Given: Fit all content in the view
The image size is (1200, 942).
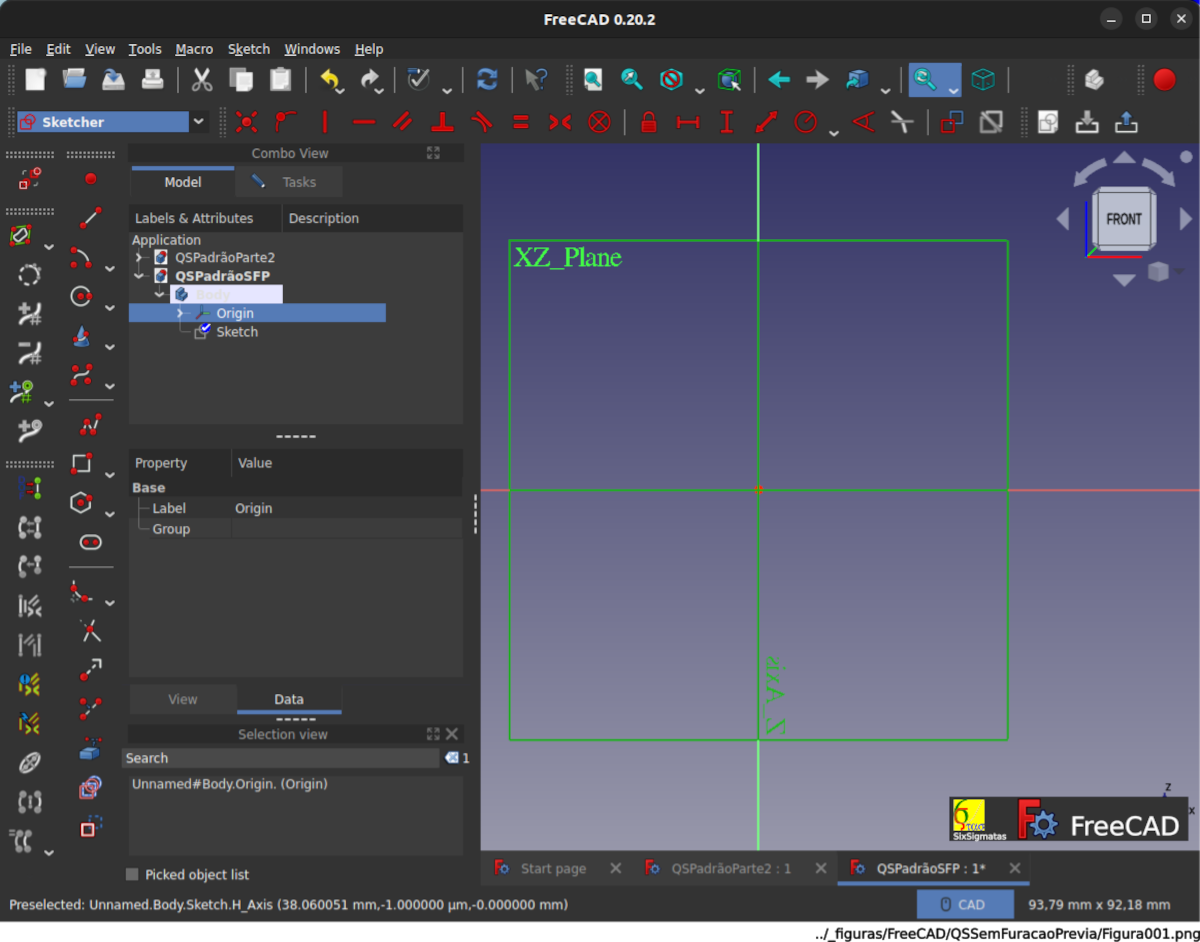Looking at the screenshot, I should 593,80.
